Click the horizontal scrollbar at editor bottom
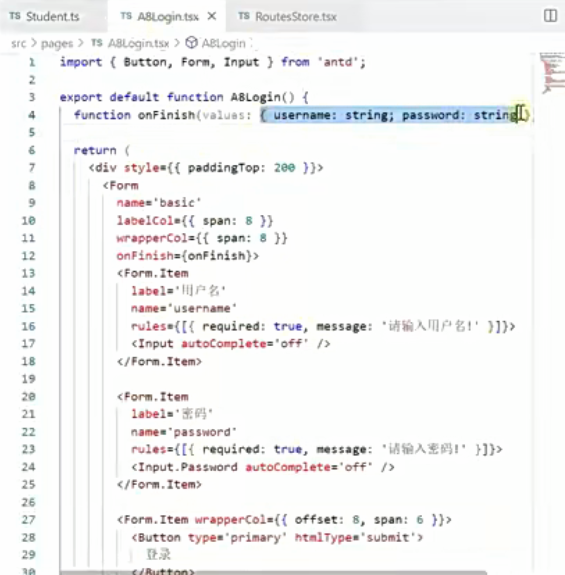This screenshot has width=565, height=575. coord(273,572)
